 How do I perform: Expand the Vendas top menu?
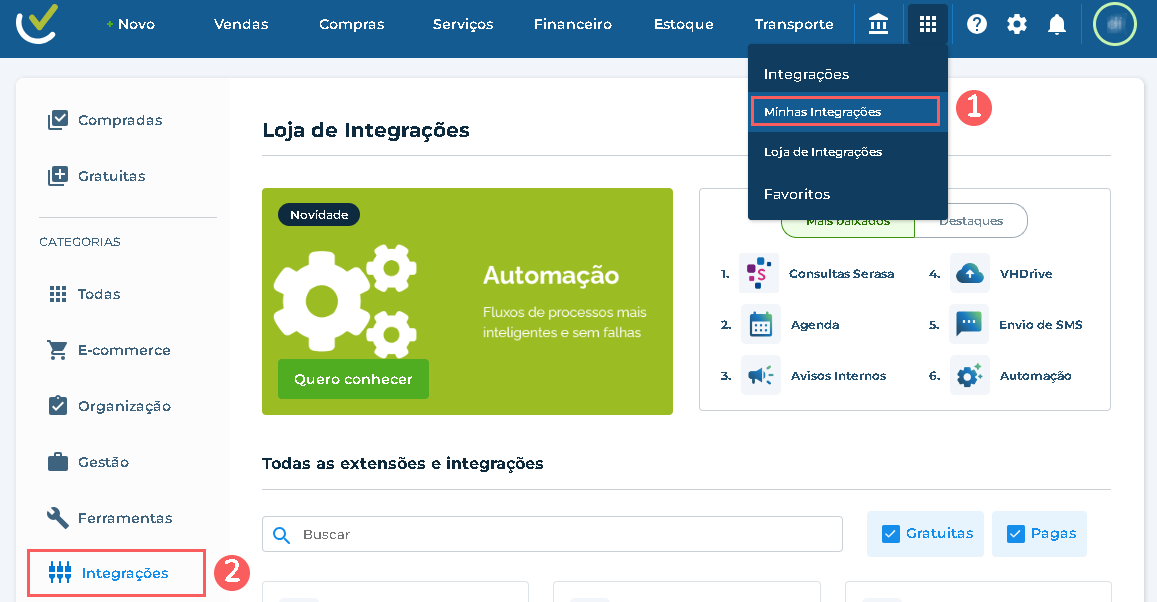241,24
